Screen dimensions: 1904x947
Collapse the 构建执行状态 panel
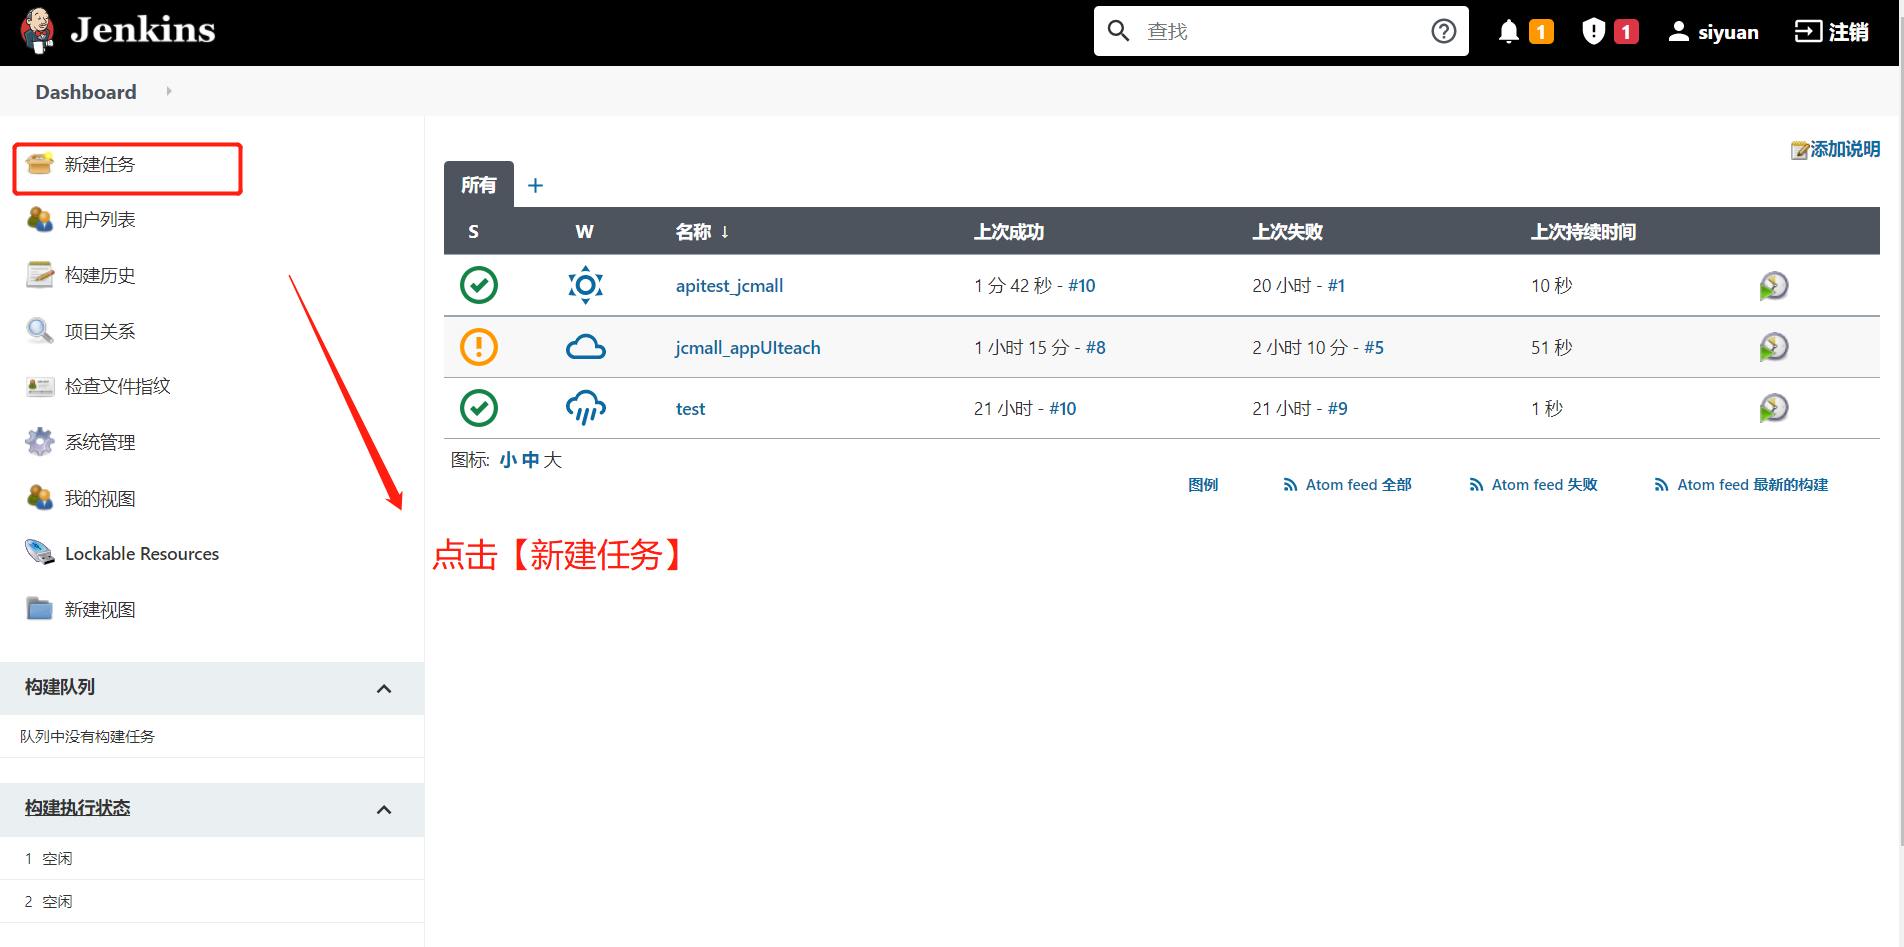[x=384, y=809]
